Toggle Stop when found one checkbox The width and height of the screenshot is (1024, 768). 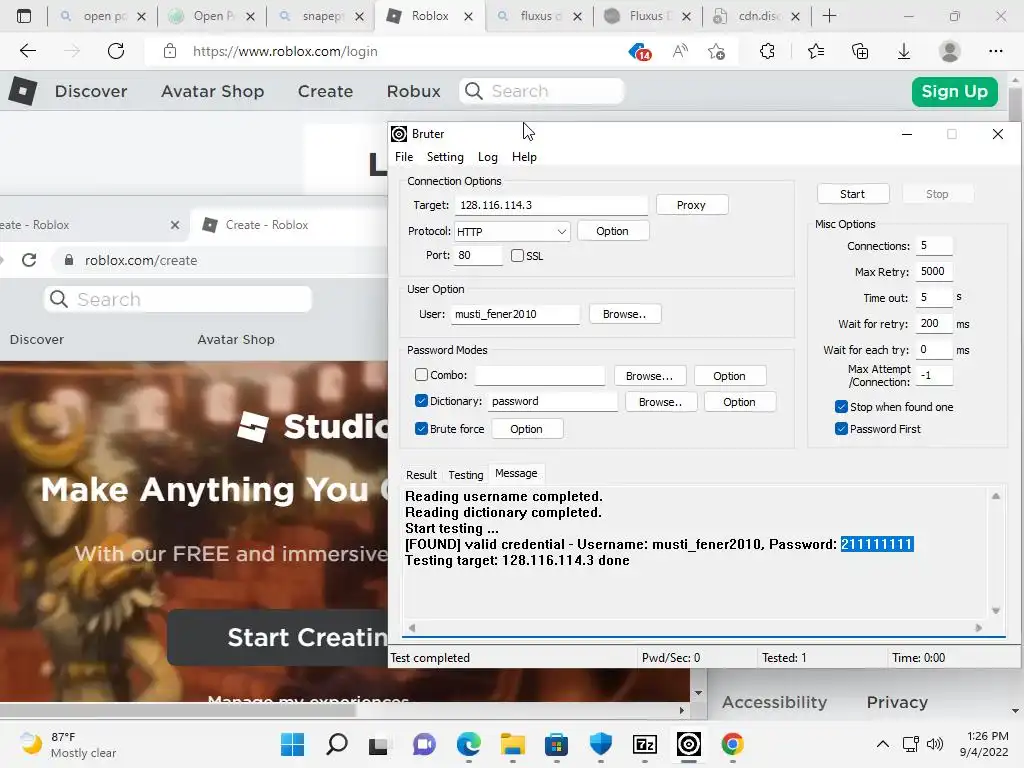(841, 407)
